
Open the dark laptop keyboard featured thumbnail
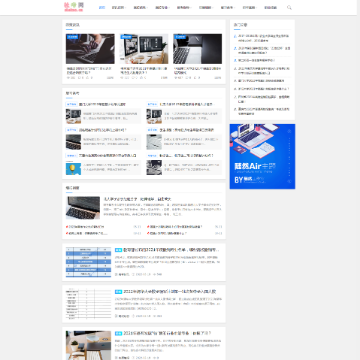(x=197, y=49)
